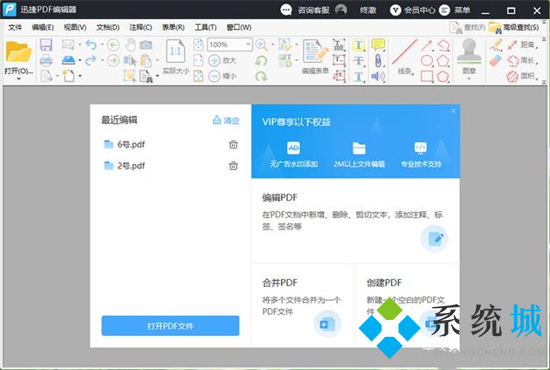This screenshot has height=370, width=550.
Task: Delete 6号.pdf from recent list
Action: coord(233,144)
